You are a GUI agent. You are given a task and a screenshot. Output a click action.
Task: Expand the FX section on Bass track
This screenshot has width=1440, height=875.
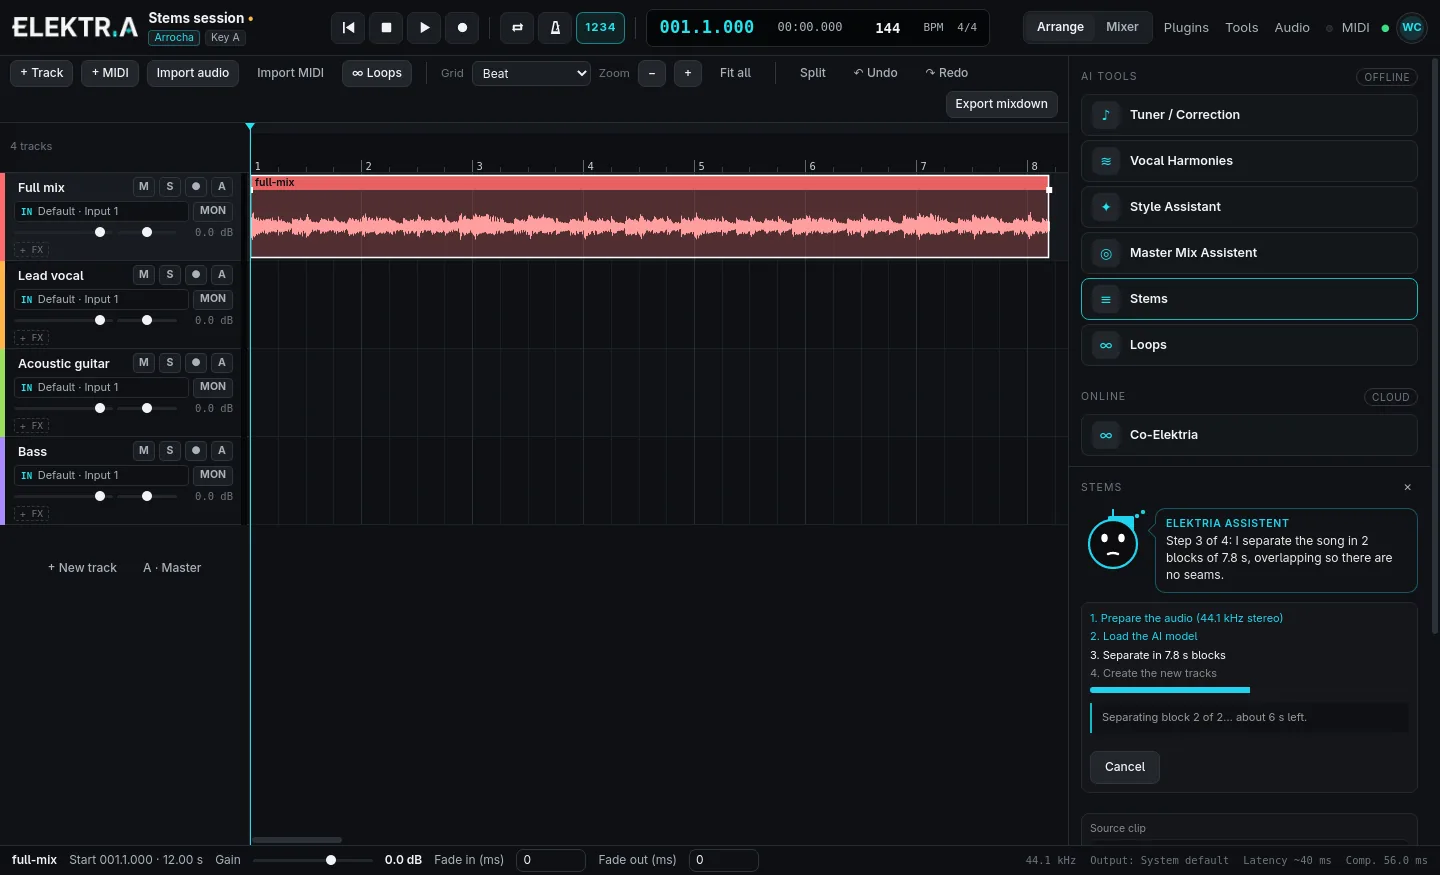pos(32,514)
